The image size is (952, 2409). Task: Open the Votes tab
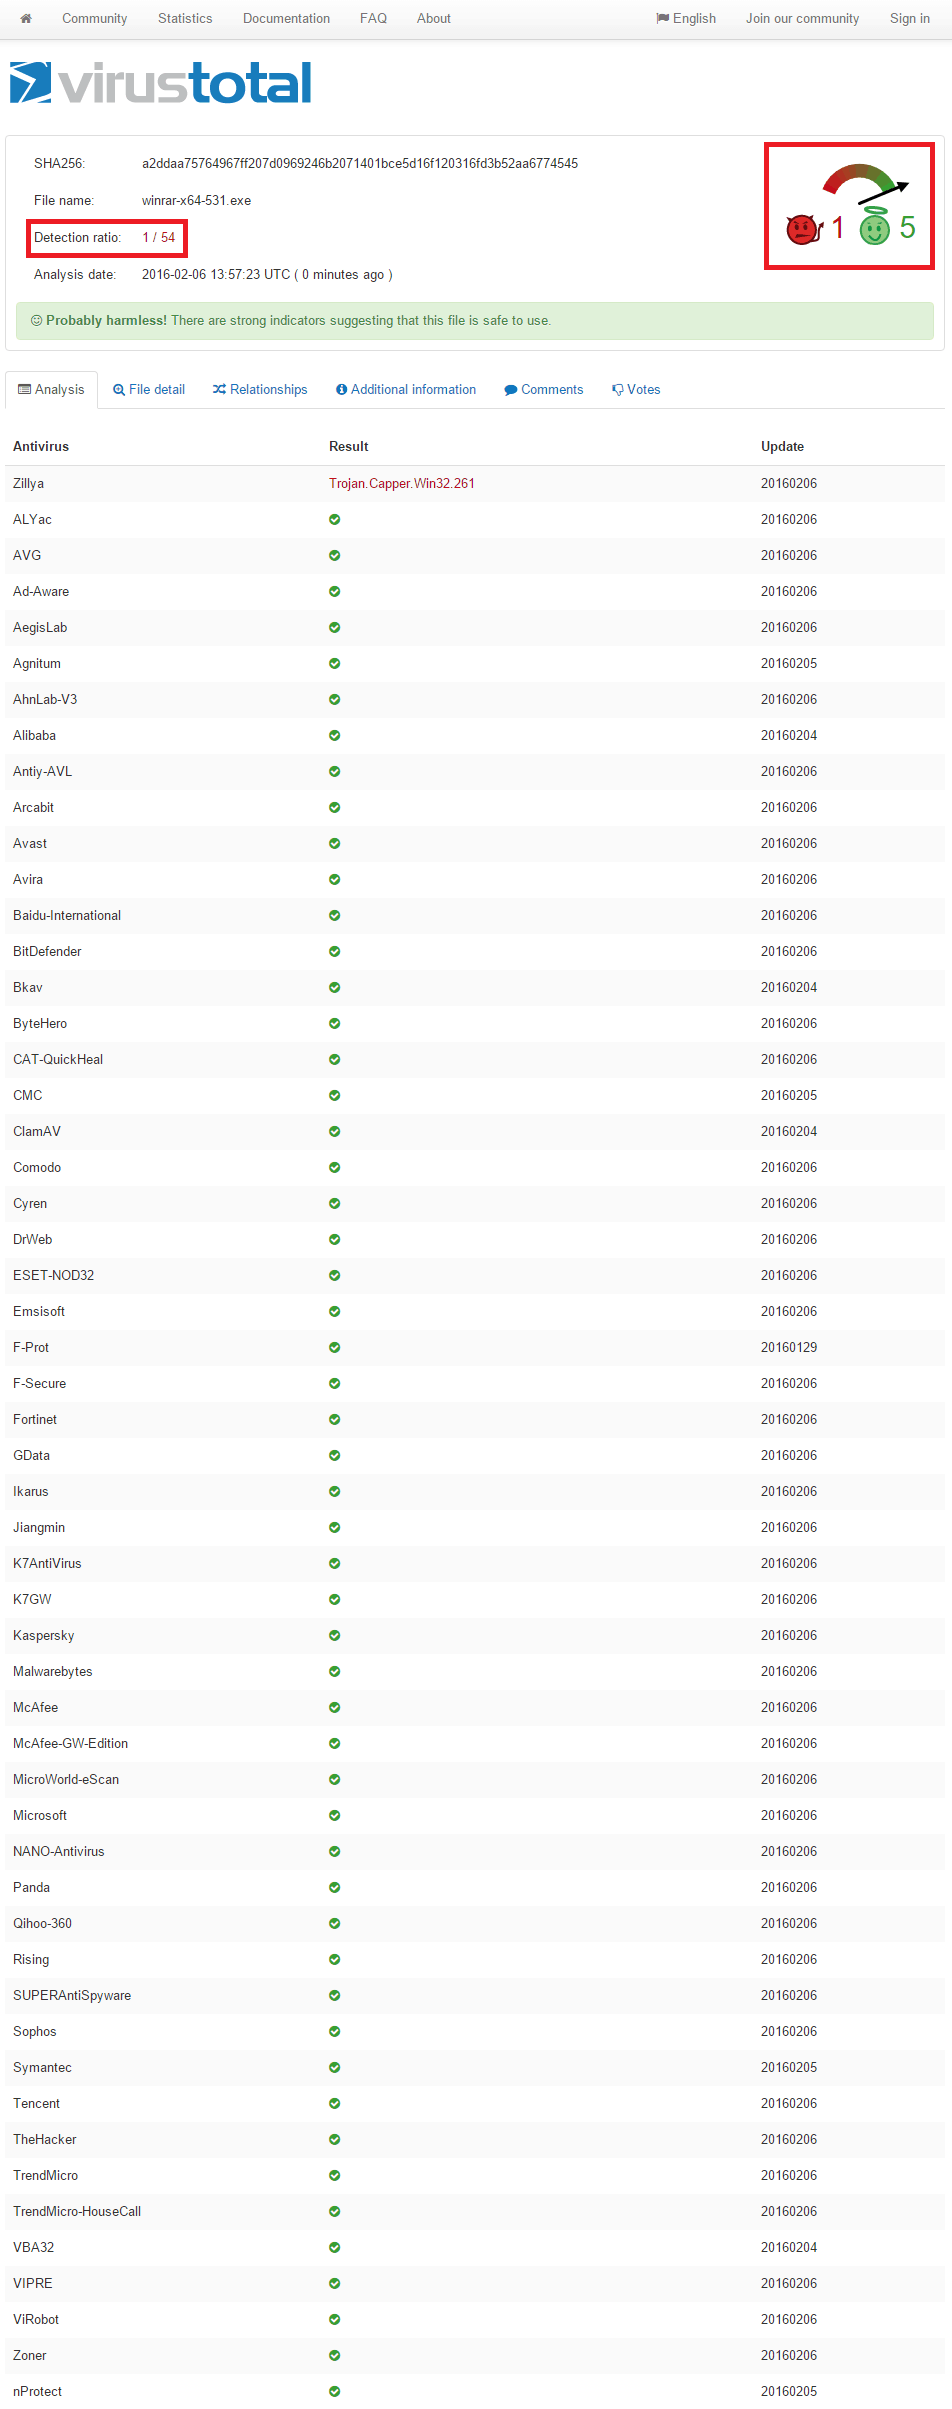point(636,389)
